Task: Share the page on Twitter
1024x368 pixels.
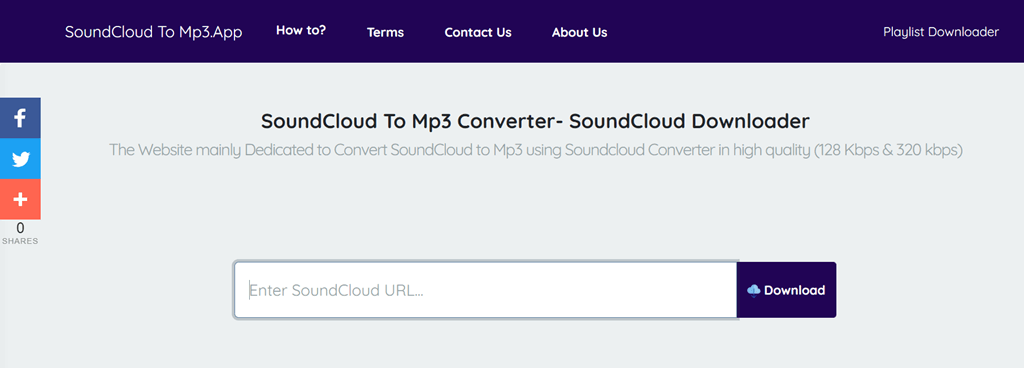Action: click(20, 159)
